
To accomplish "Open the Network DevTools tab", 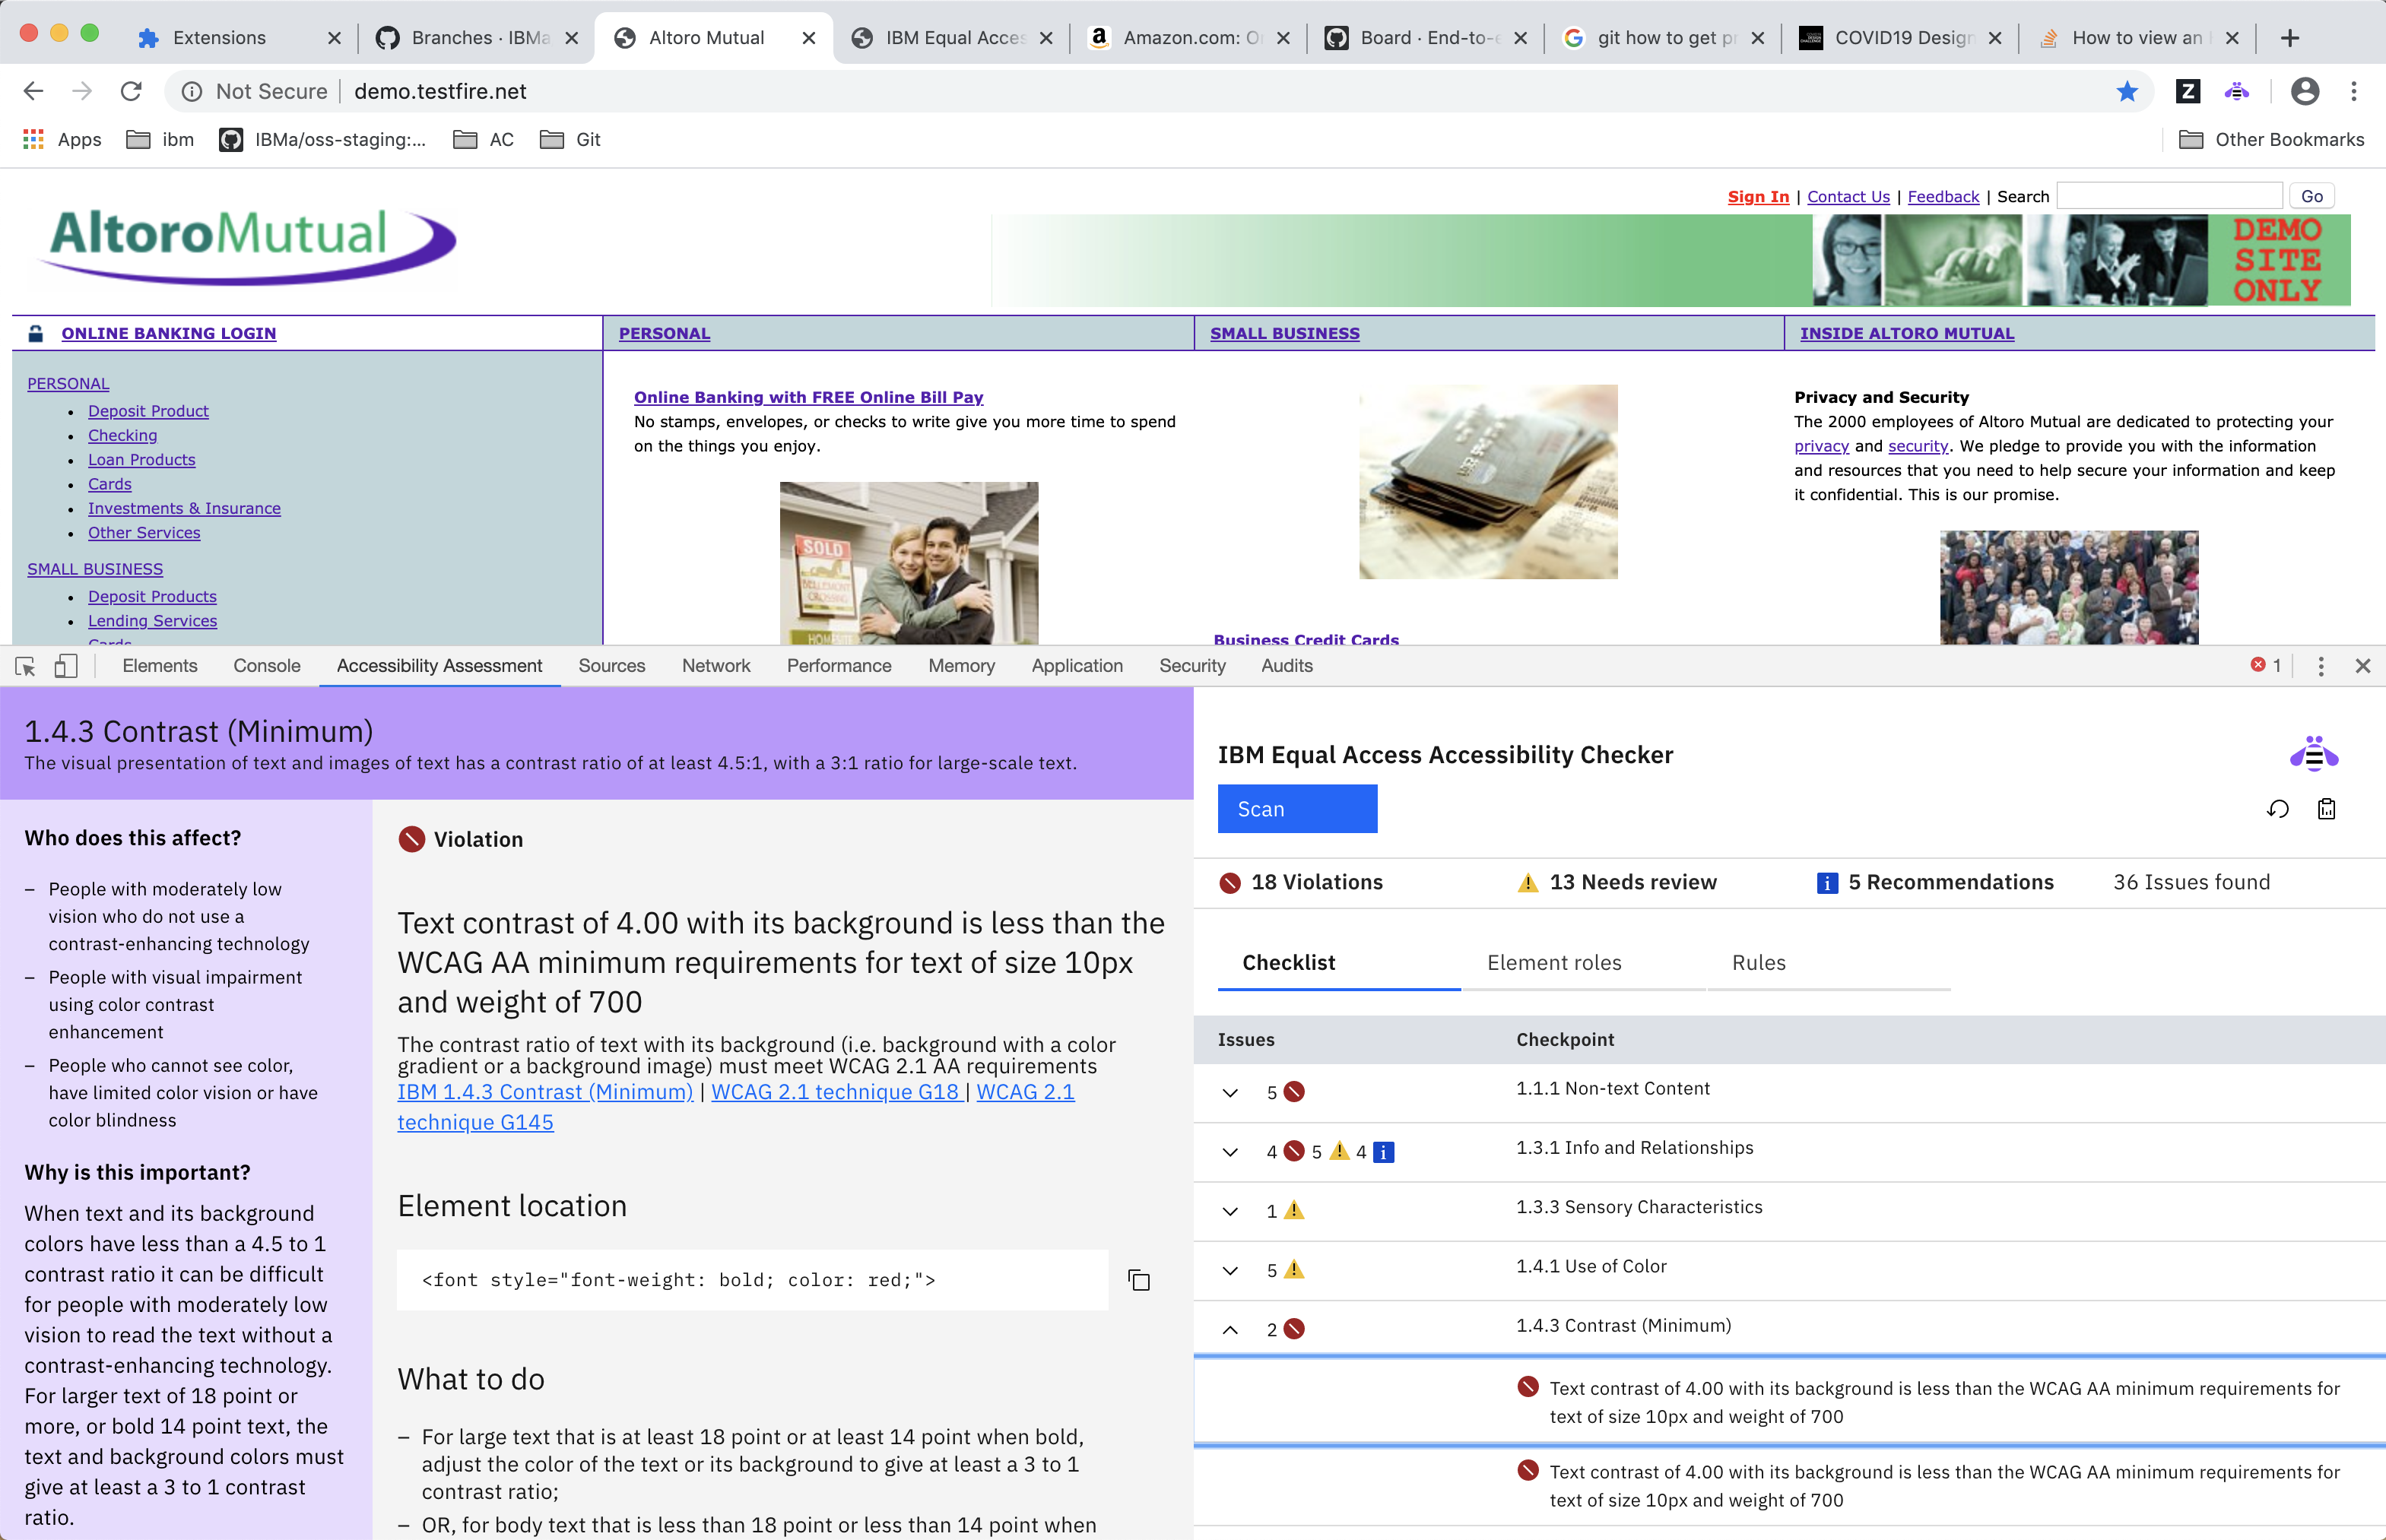I will click(716, 666).
